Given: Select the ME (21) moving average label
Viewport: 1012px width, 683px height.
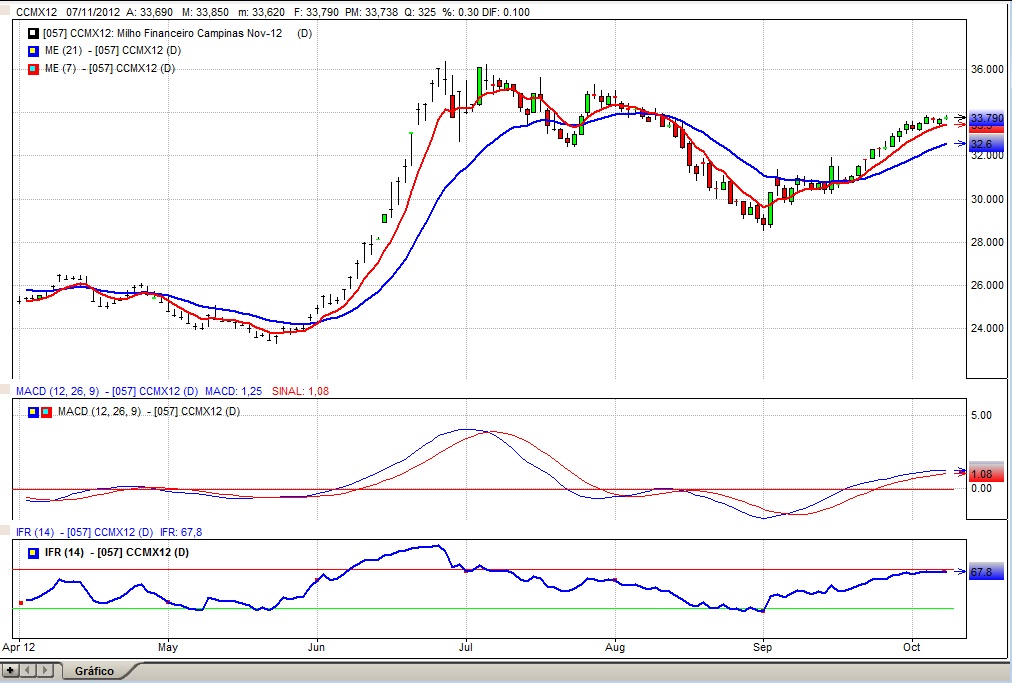Looking at the screenshot, I should (116, 51).
